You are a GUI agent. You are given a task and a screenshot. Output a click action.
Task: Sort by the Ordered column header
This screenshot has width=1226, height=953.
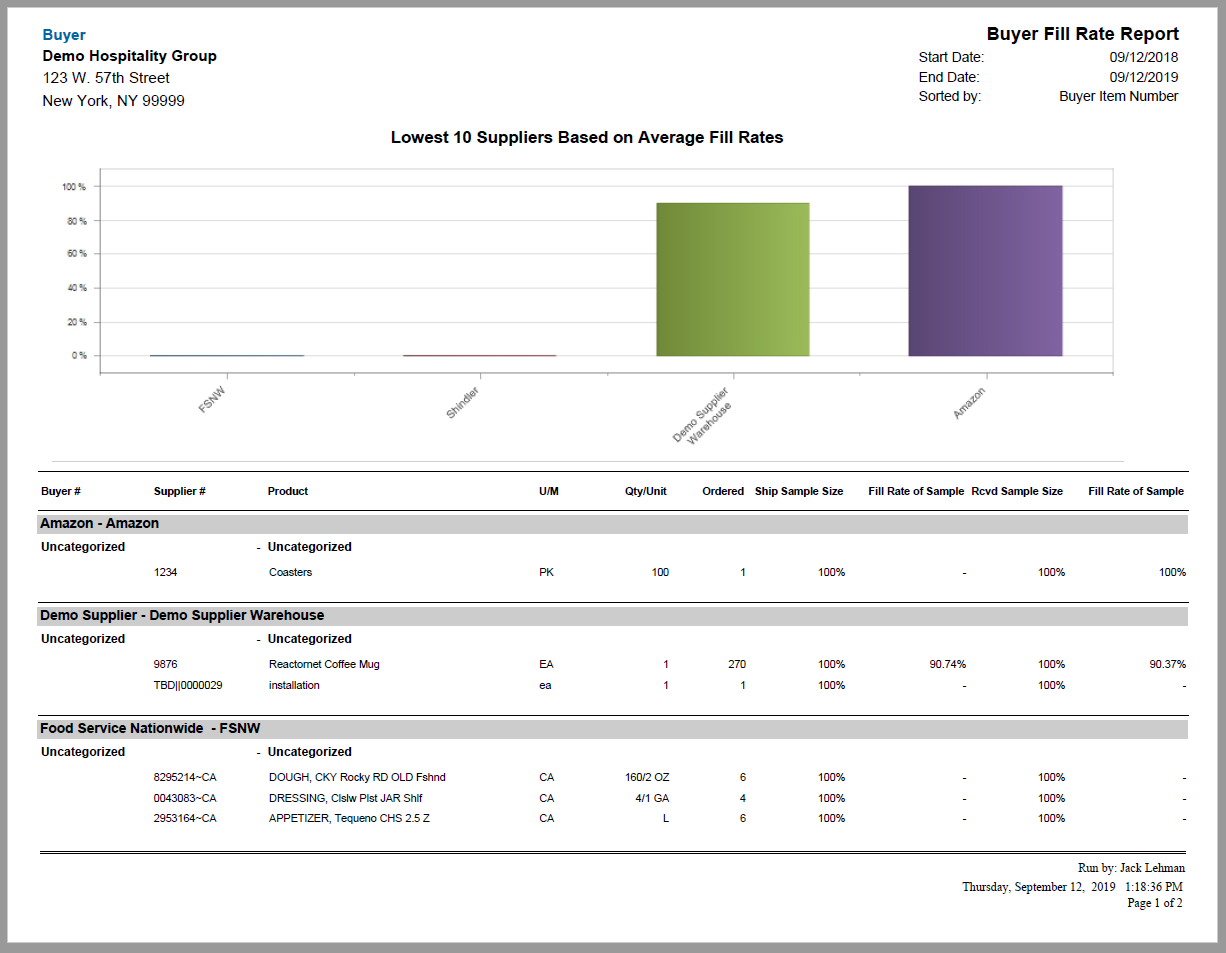(723, 491)
